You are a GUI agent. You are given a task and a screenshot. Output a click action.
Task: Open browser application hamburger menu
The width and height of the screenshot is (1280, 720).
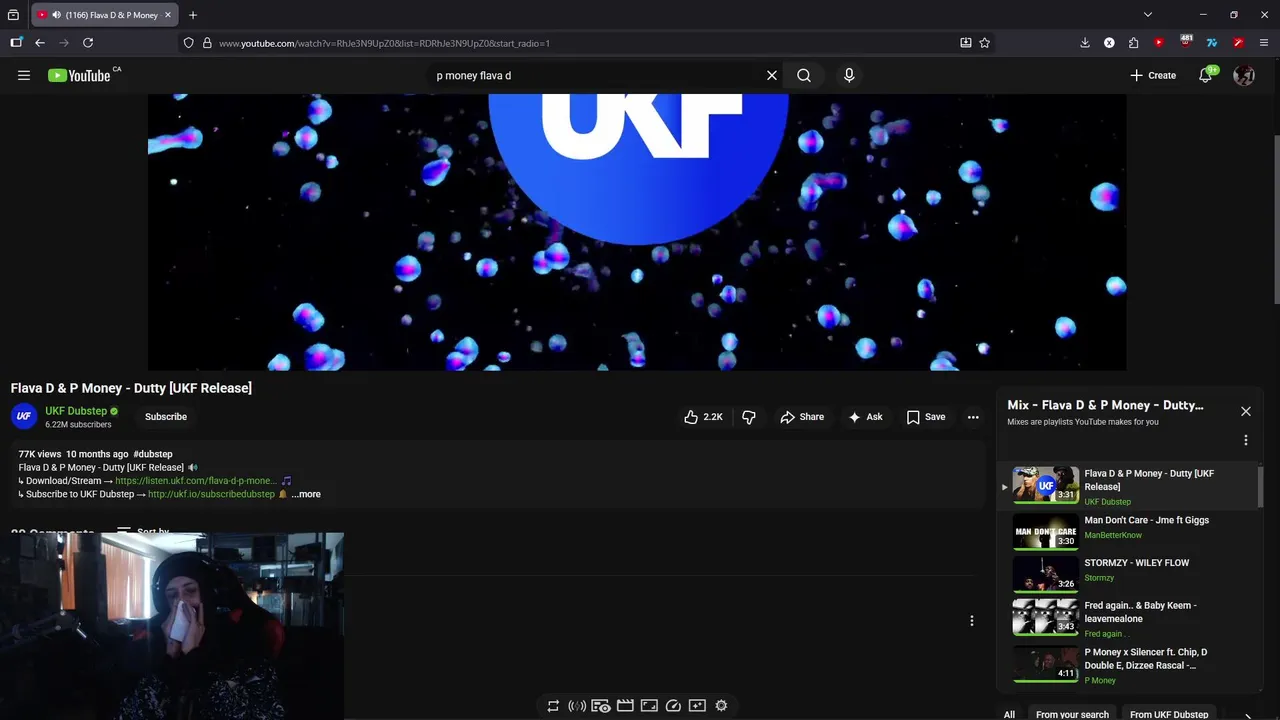tap(1264, 43)
